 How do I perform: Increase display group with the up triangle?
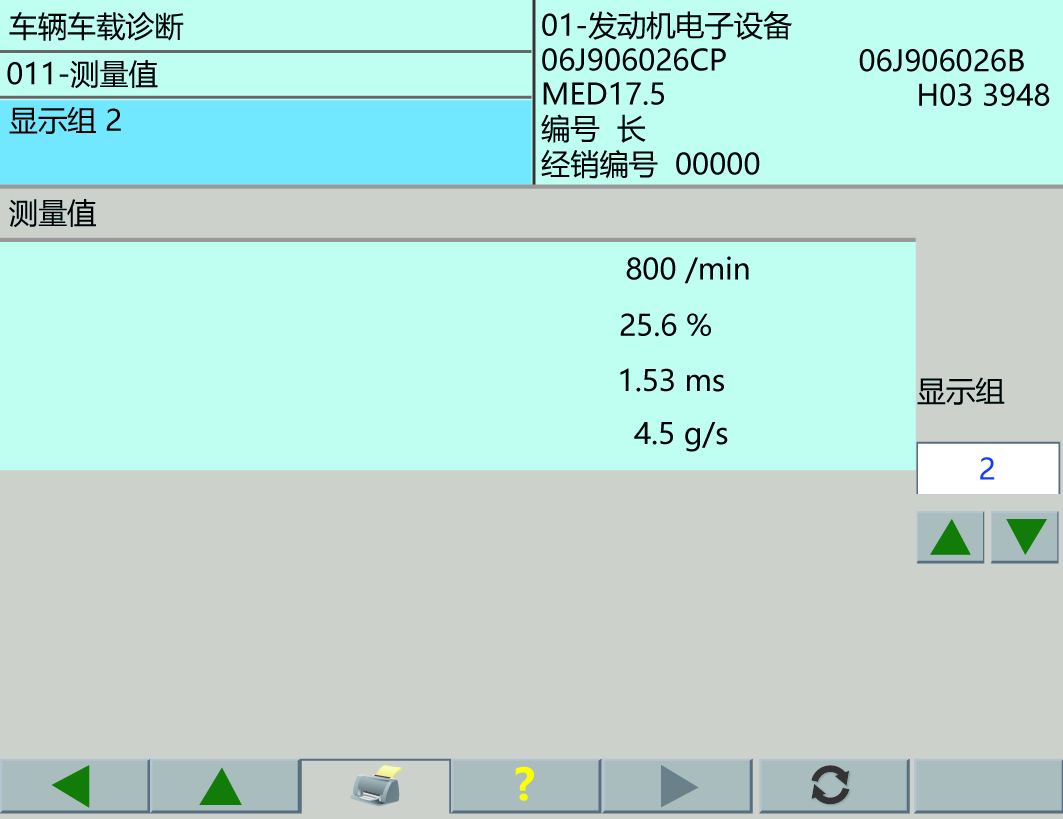pyautogui.click(x=948, y=535)
